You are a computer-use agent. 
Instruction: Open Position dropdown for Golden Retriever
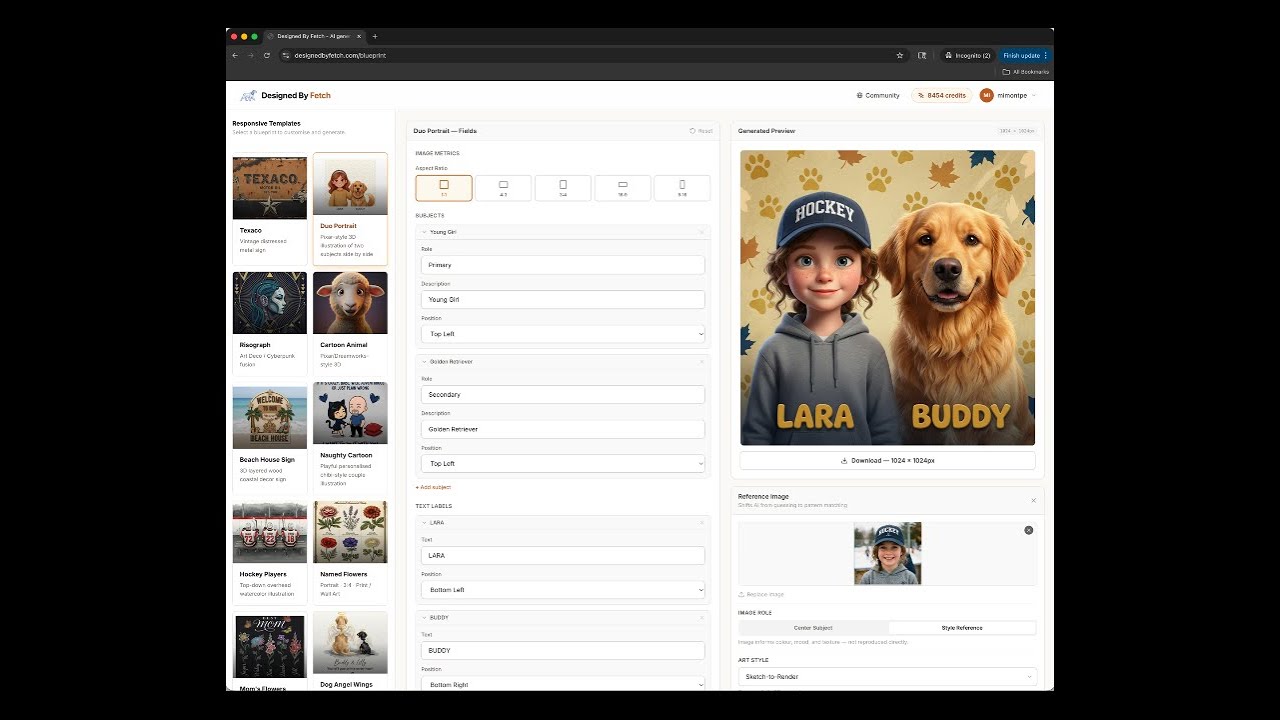[x=563, y=464]
